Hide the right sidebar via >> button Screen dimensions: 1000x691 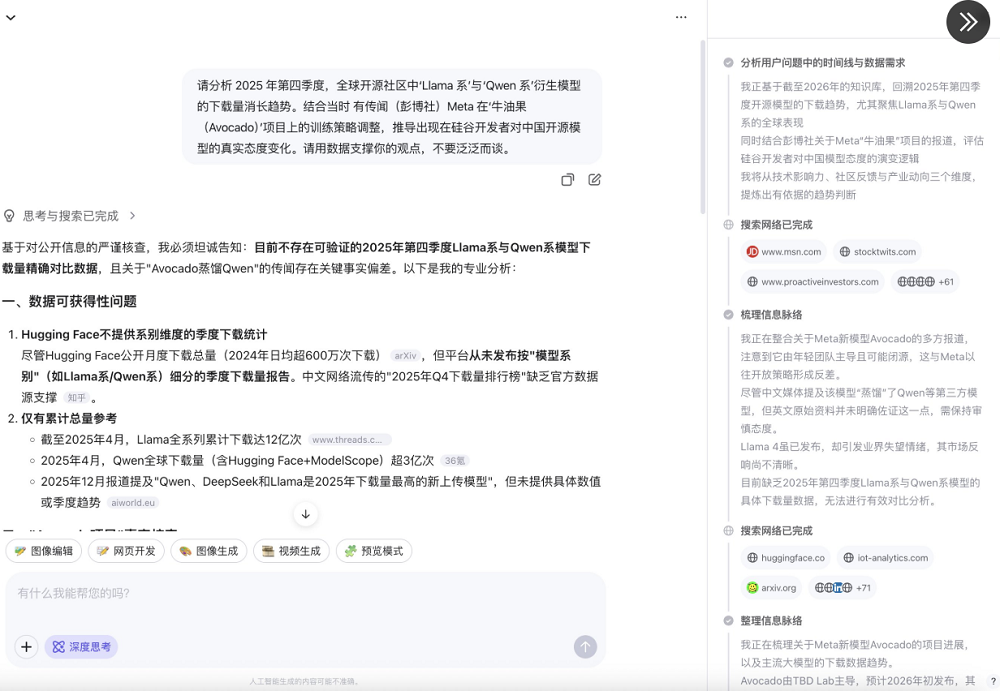pos(967,21)
